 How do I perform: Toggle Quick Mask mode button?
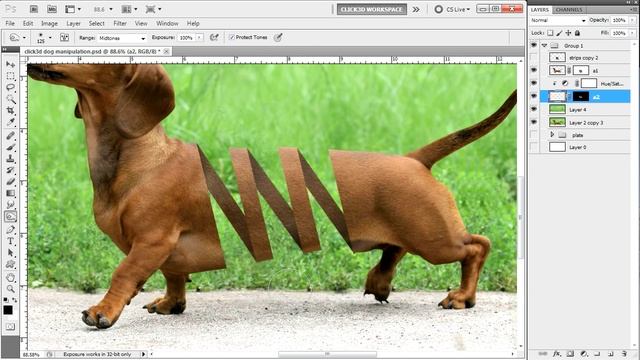click(10, 327)
